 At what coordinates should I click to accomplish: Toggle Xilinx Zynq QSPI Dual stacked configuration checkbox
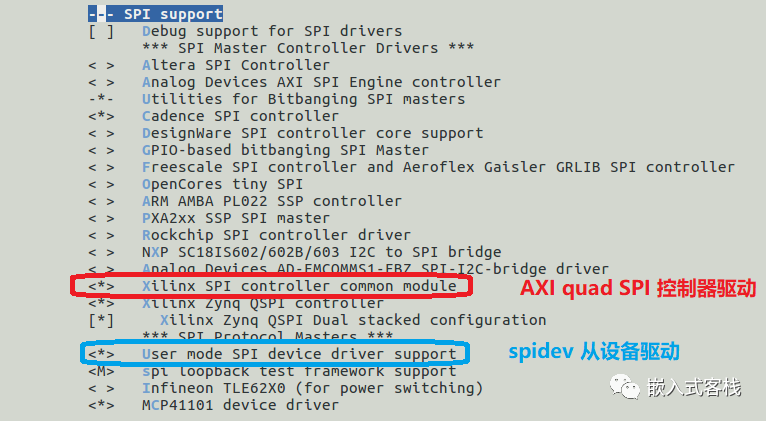(101, 320)
